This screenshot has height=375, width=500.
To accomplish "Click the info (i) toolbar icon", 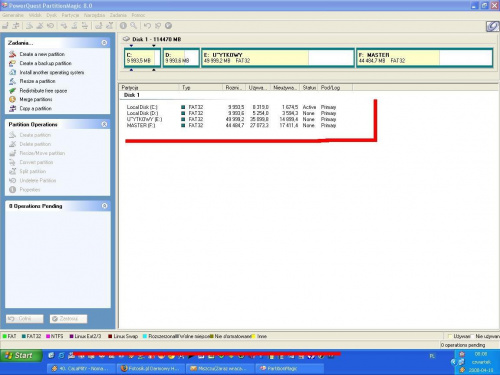I will click(x=123, y=25).
